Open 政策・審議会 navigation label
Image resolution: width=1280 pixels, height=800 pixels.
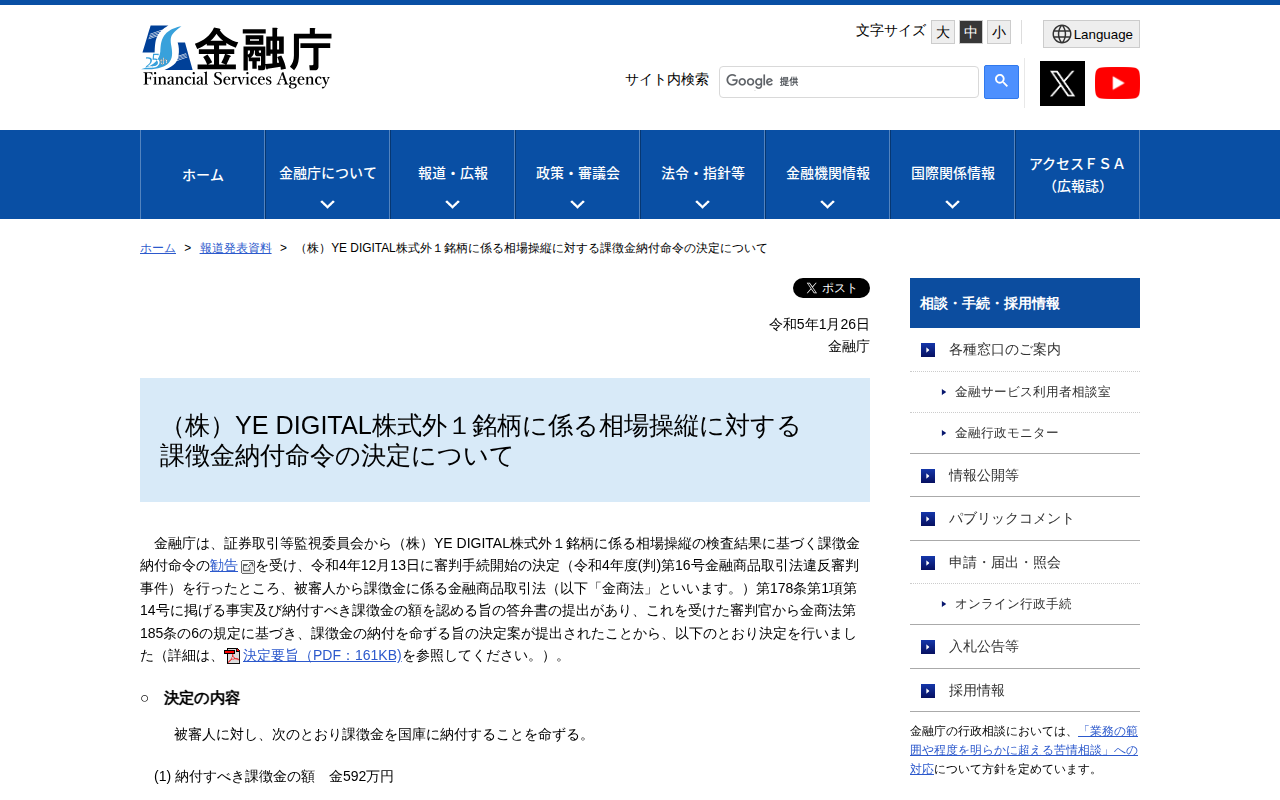tap(578, 173)
